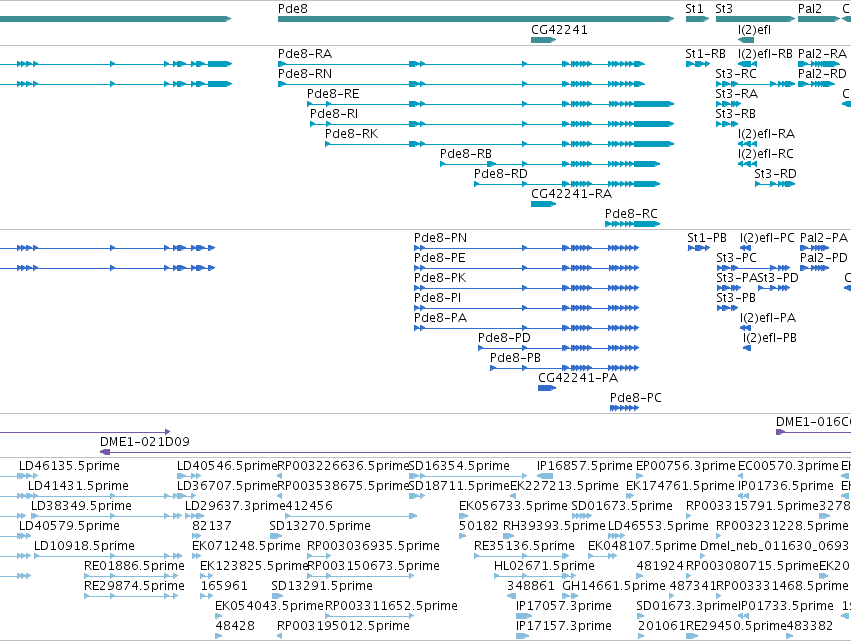Select the St3-PB protein label
This screenshot has width=851, height=641.
click(x=736, y=299)
